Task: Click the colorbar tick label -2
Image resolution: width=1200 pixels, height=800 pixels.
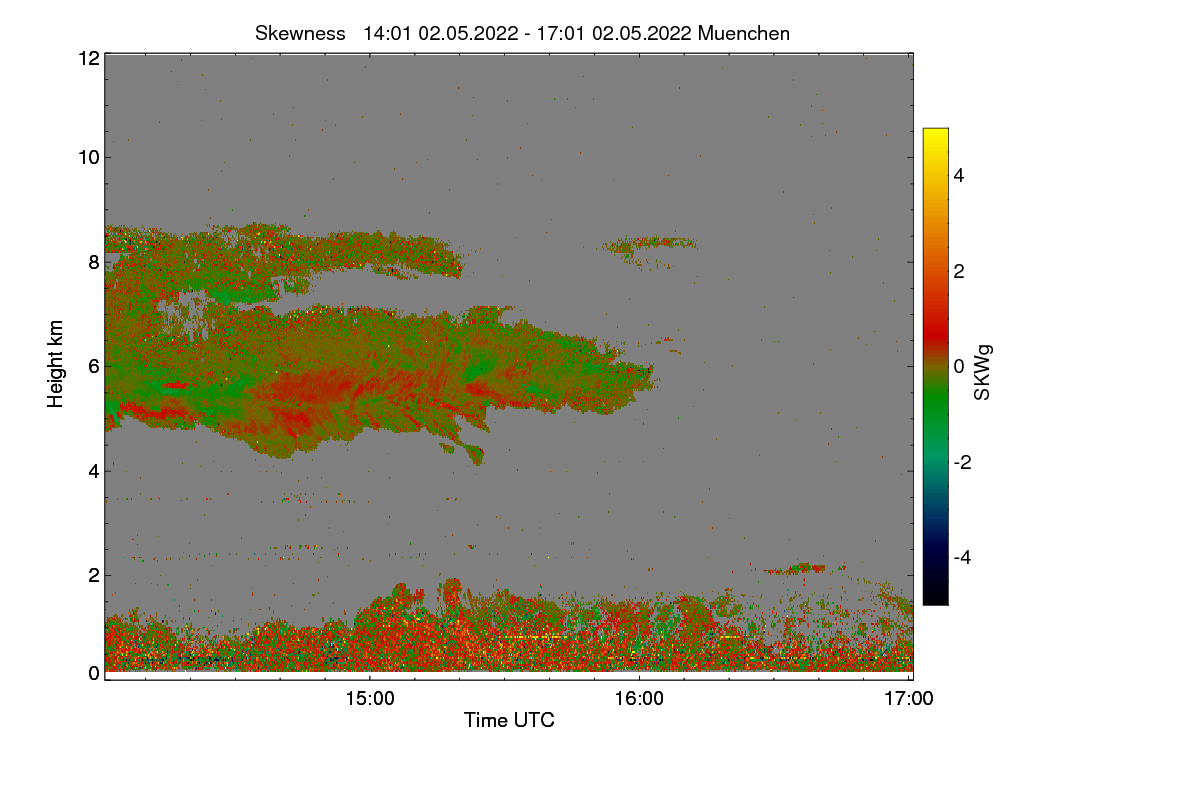Action: click(961, 462)
